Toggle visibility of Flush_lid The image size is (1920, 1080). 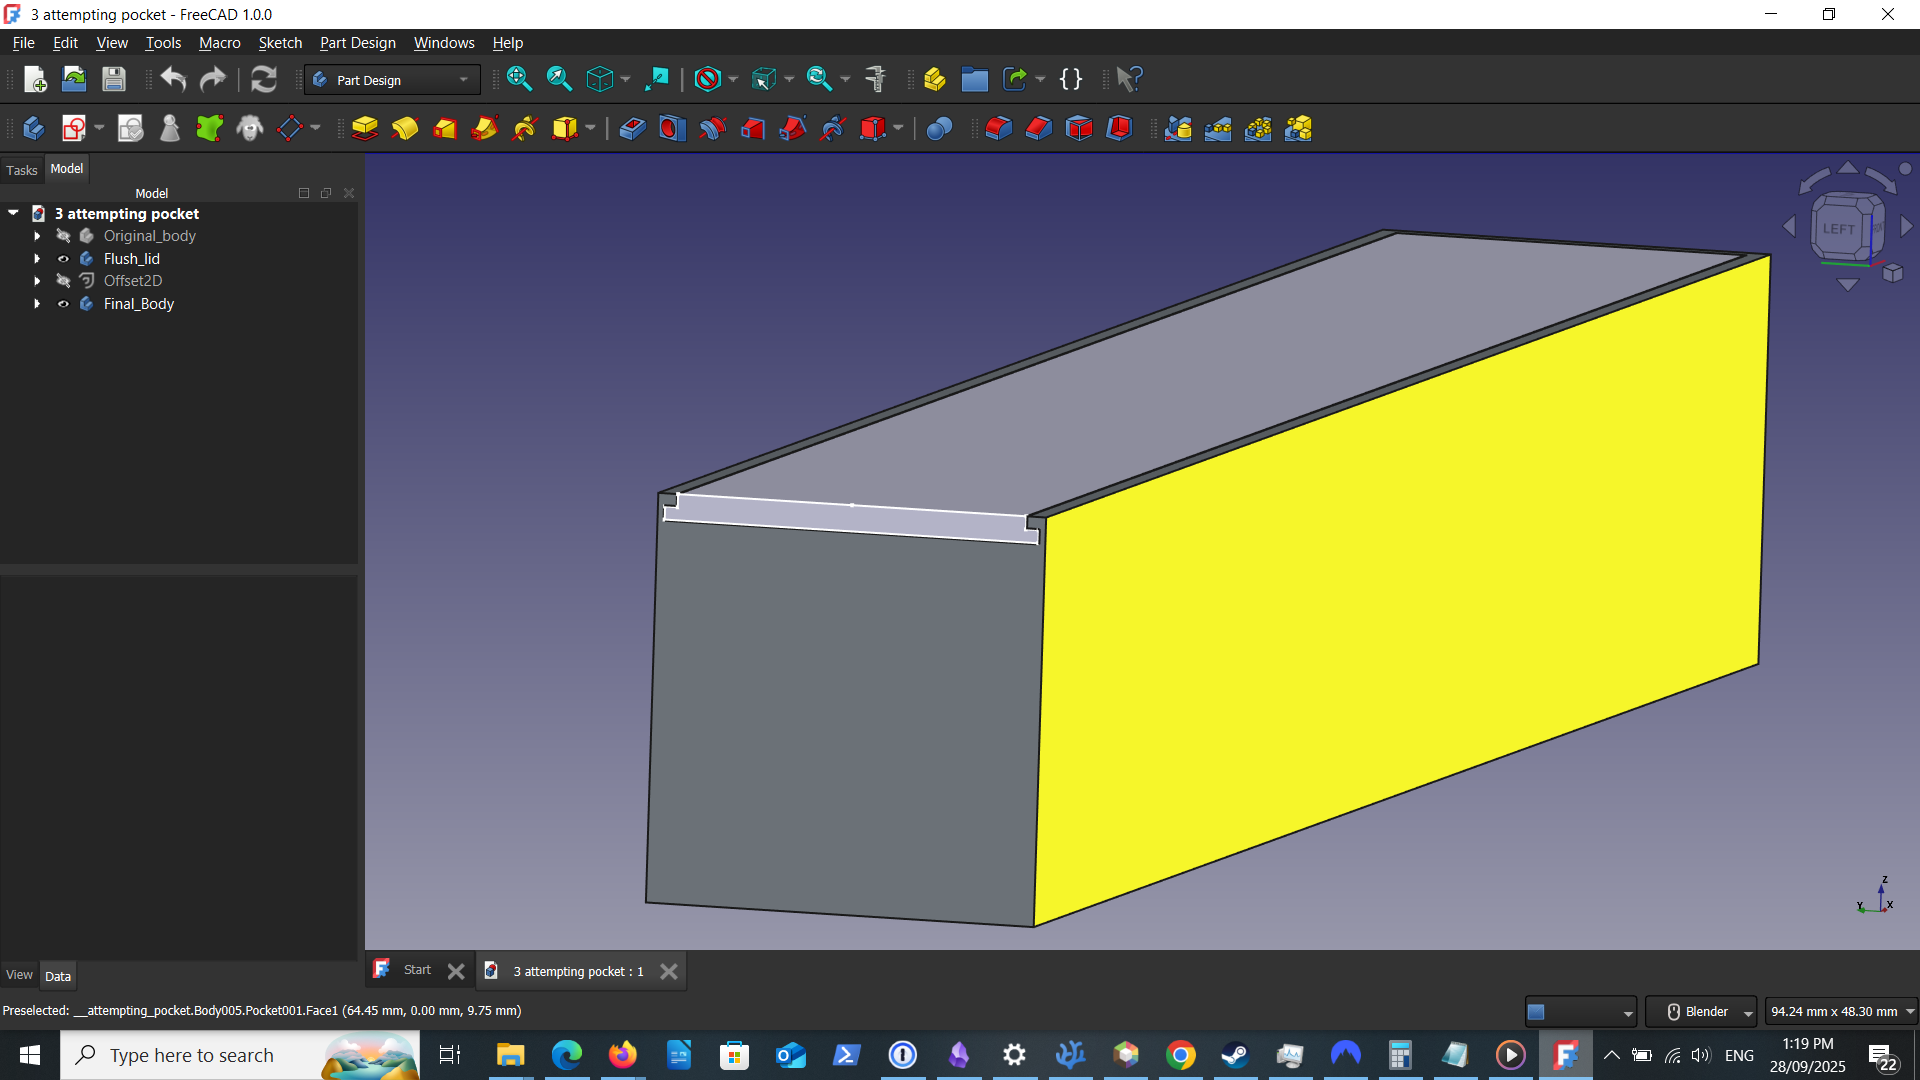tap(63, 259)
